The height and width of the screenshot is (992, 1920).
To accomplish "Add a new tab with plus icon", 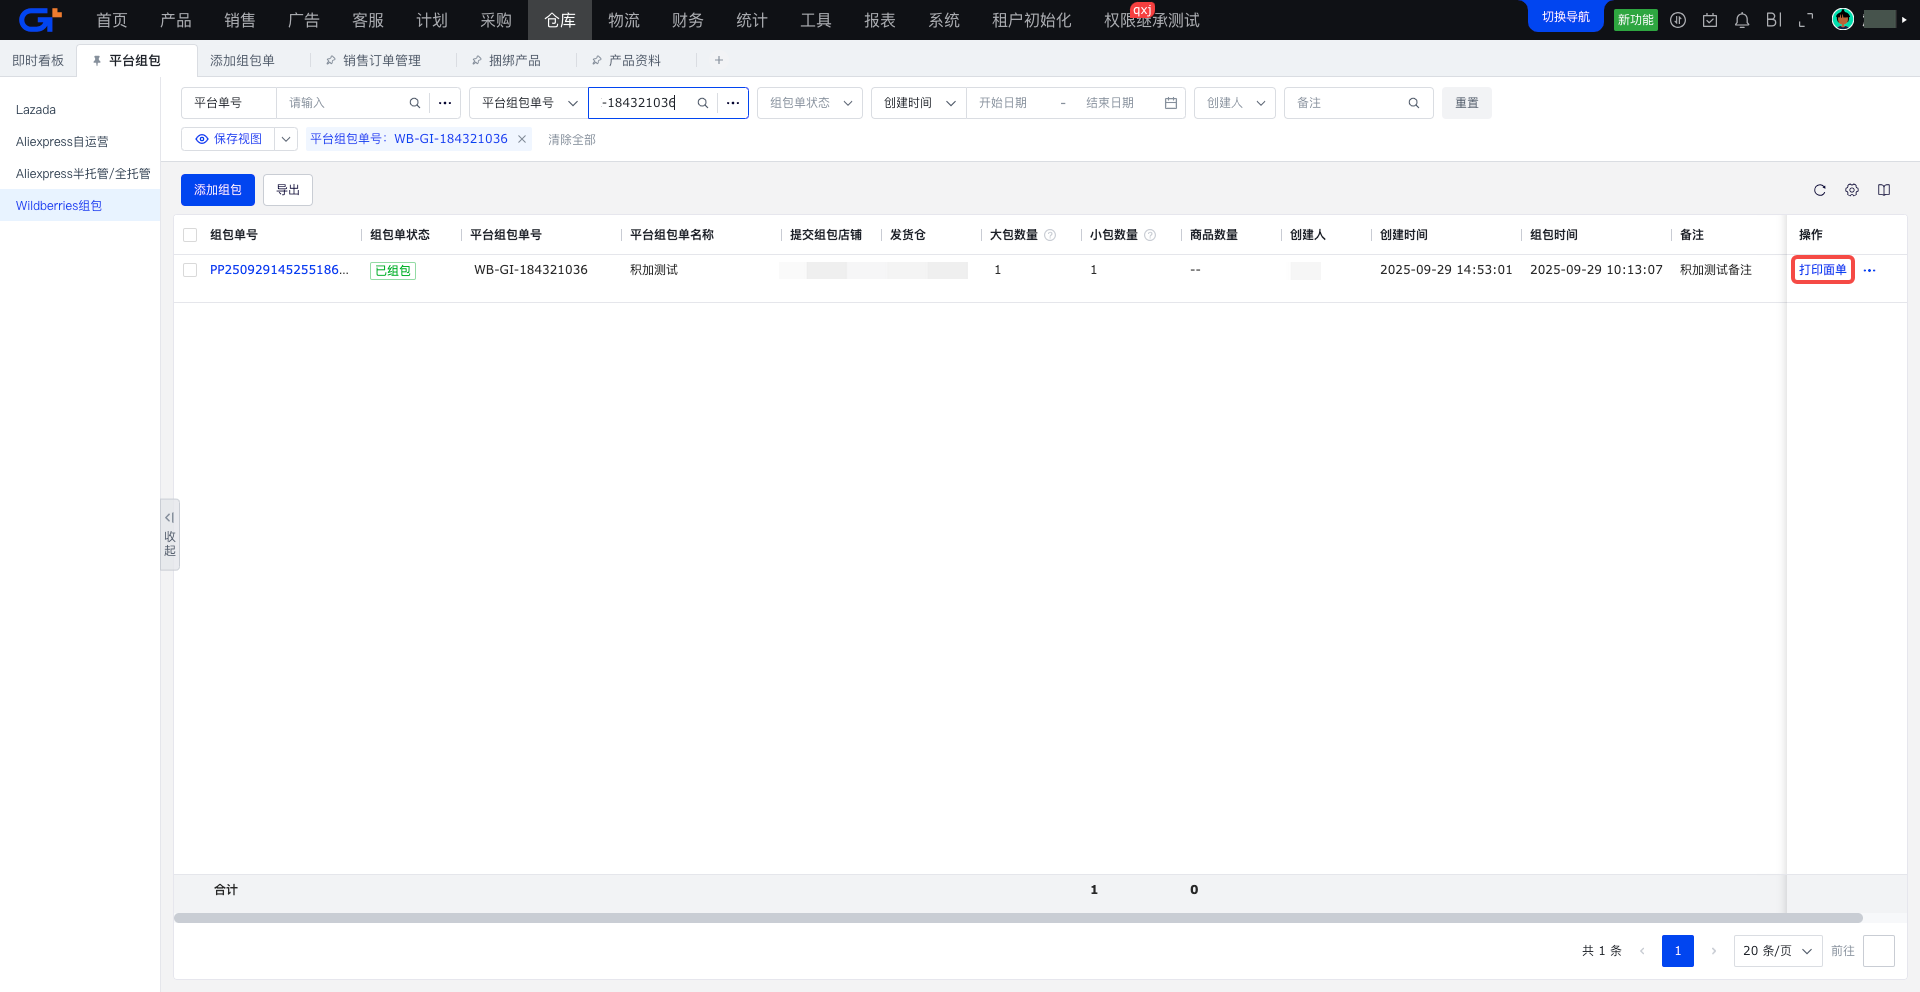I will click(719, 60).
